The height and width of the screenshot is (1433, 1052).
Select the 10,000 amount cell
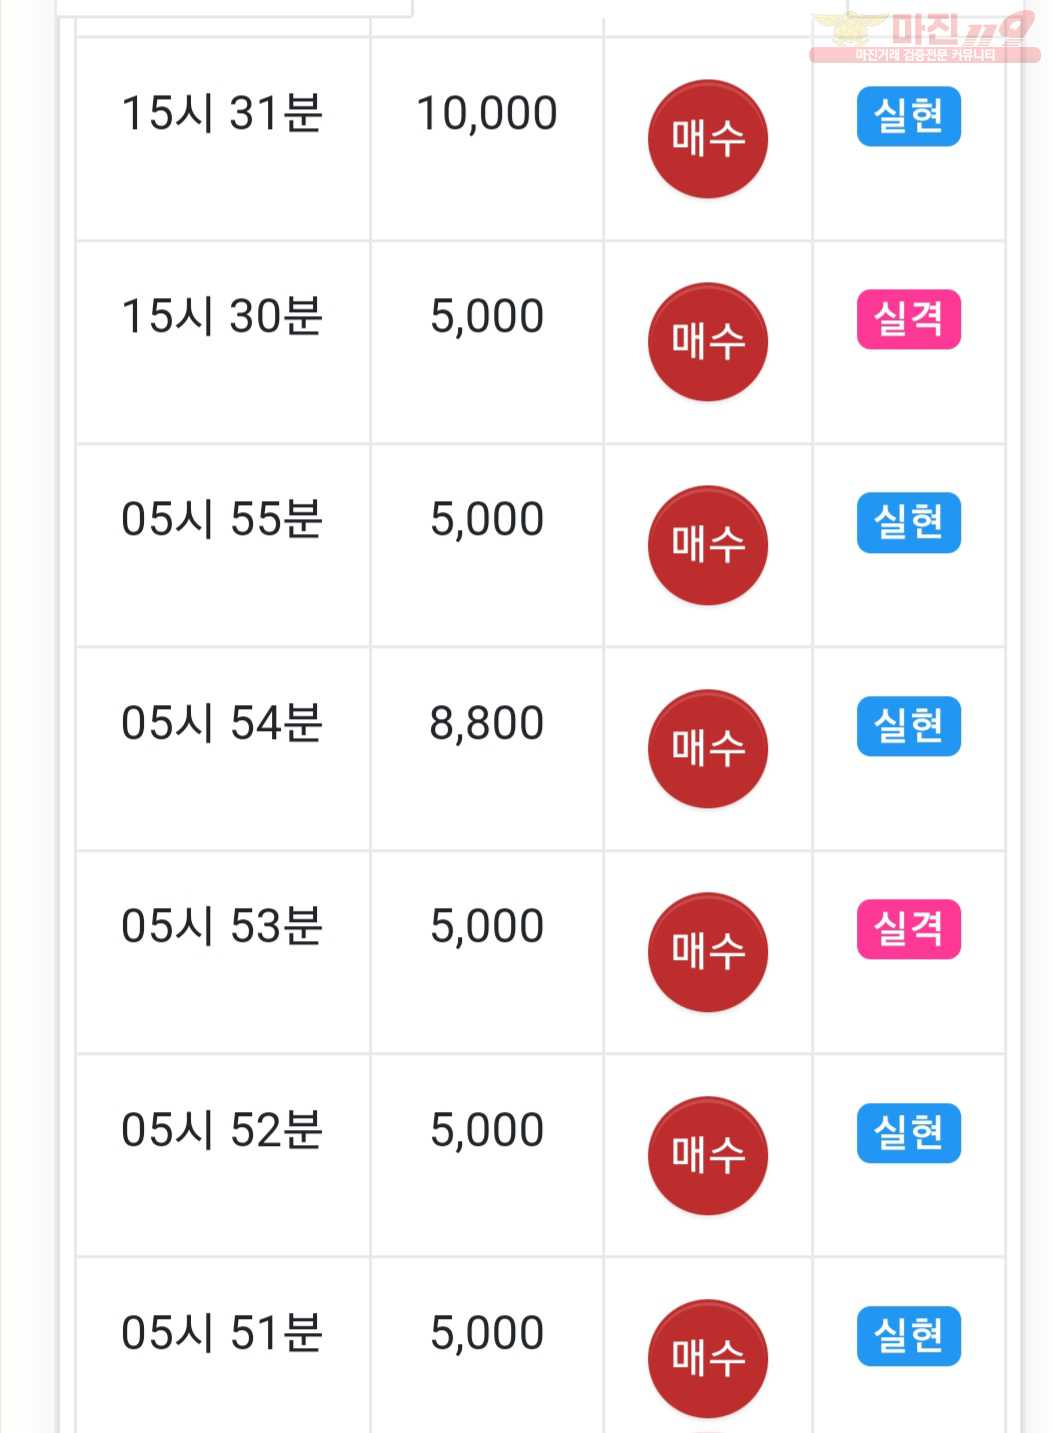(487, 139)
